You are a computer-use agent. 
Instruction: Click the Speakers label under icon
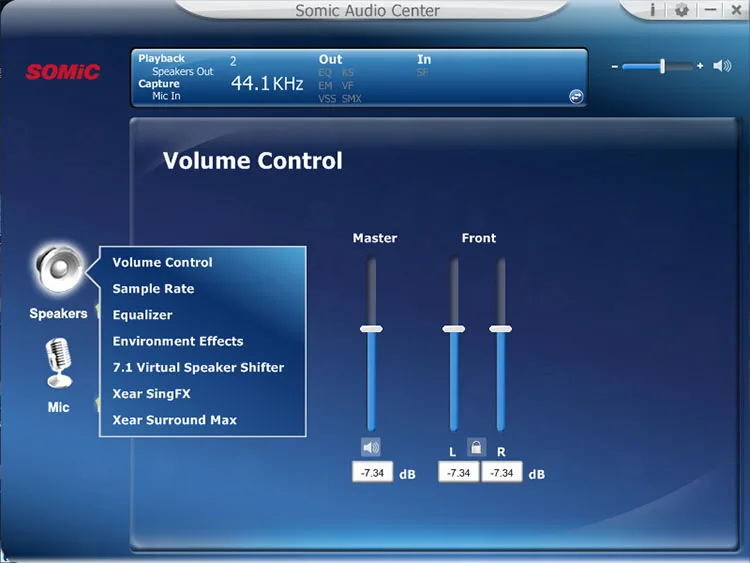[58, 313]
